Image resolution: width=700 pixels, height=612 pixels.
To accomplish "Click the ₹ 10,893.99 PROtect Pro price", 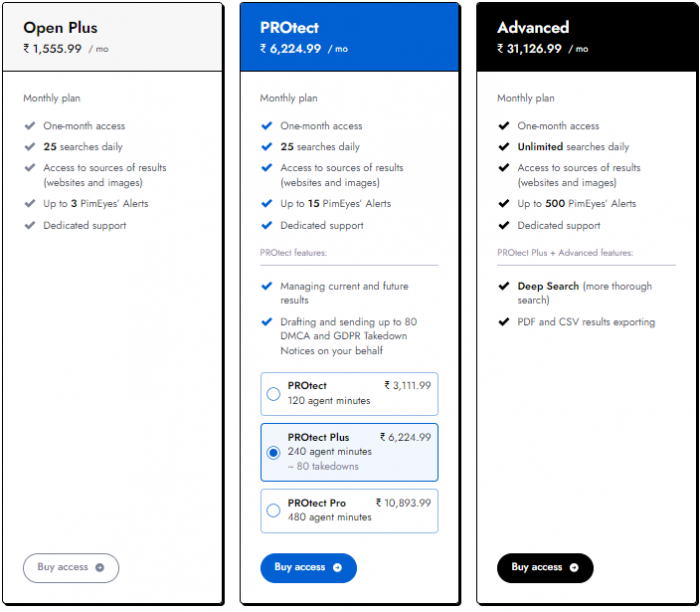I will [404, 503].
